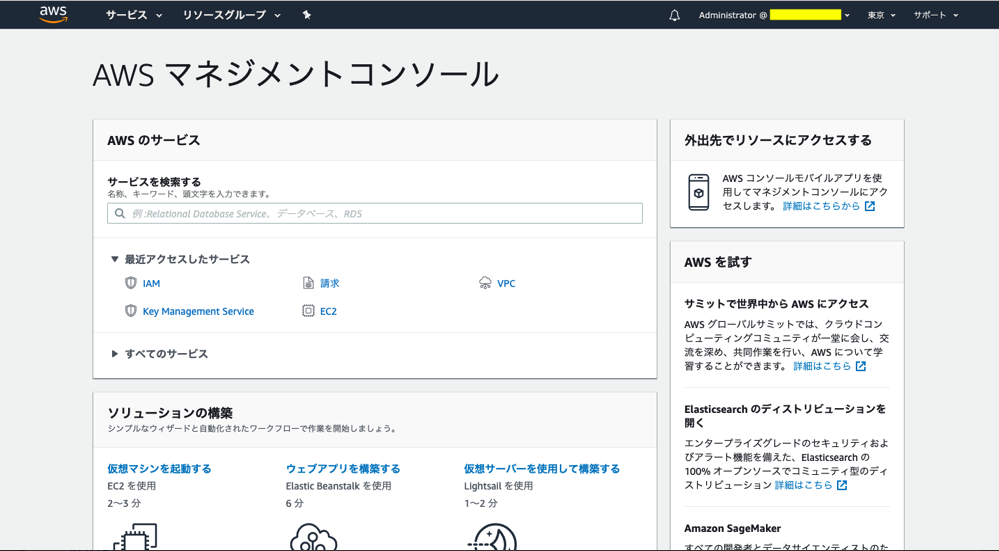The width and height of the screenshot is (999, 551).
Task: Click the billing document icon
Action: click(x=308, y=283)
